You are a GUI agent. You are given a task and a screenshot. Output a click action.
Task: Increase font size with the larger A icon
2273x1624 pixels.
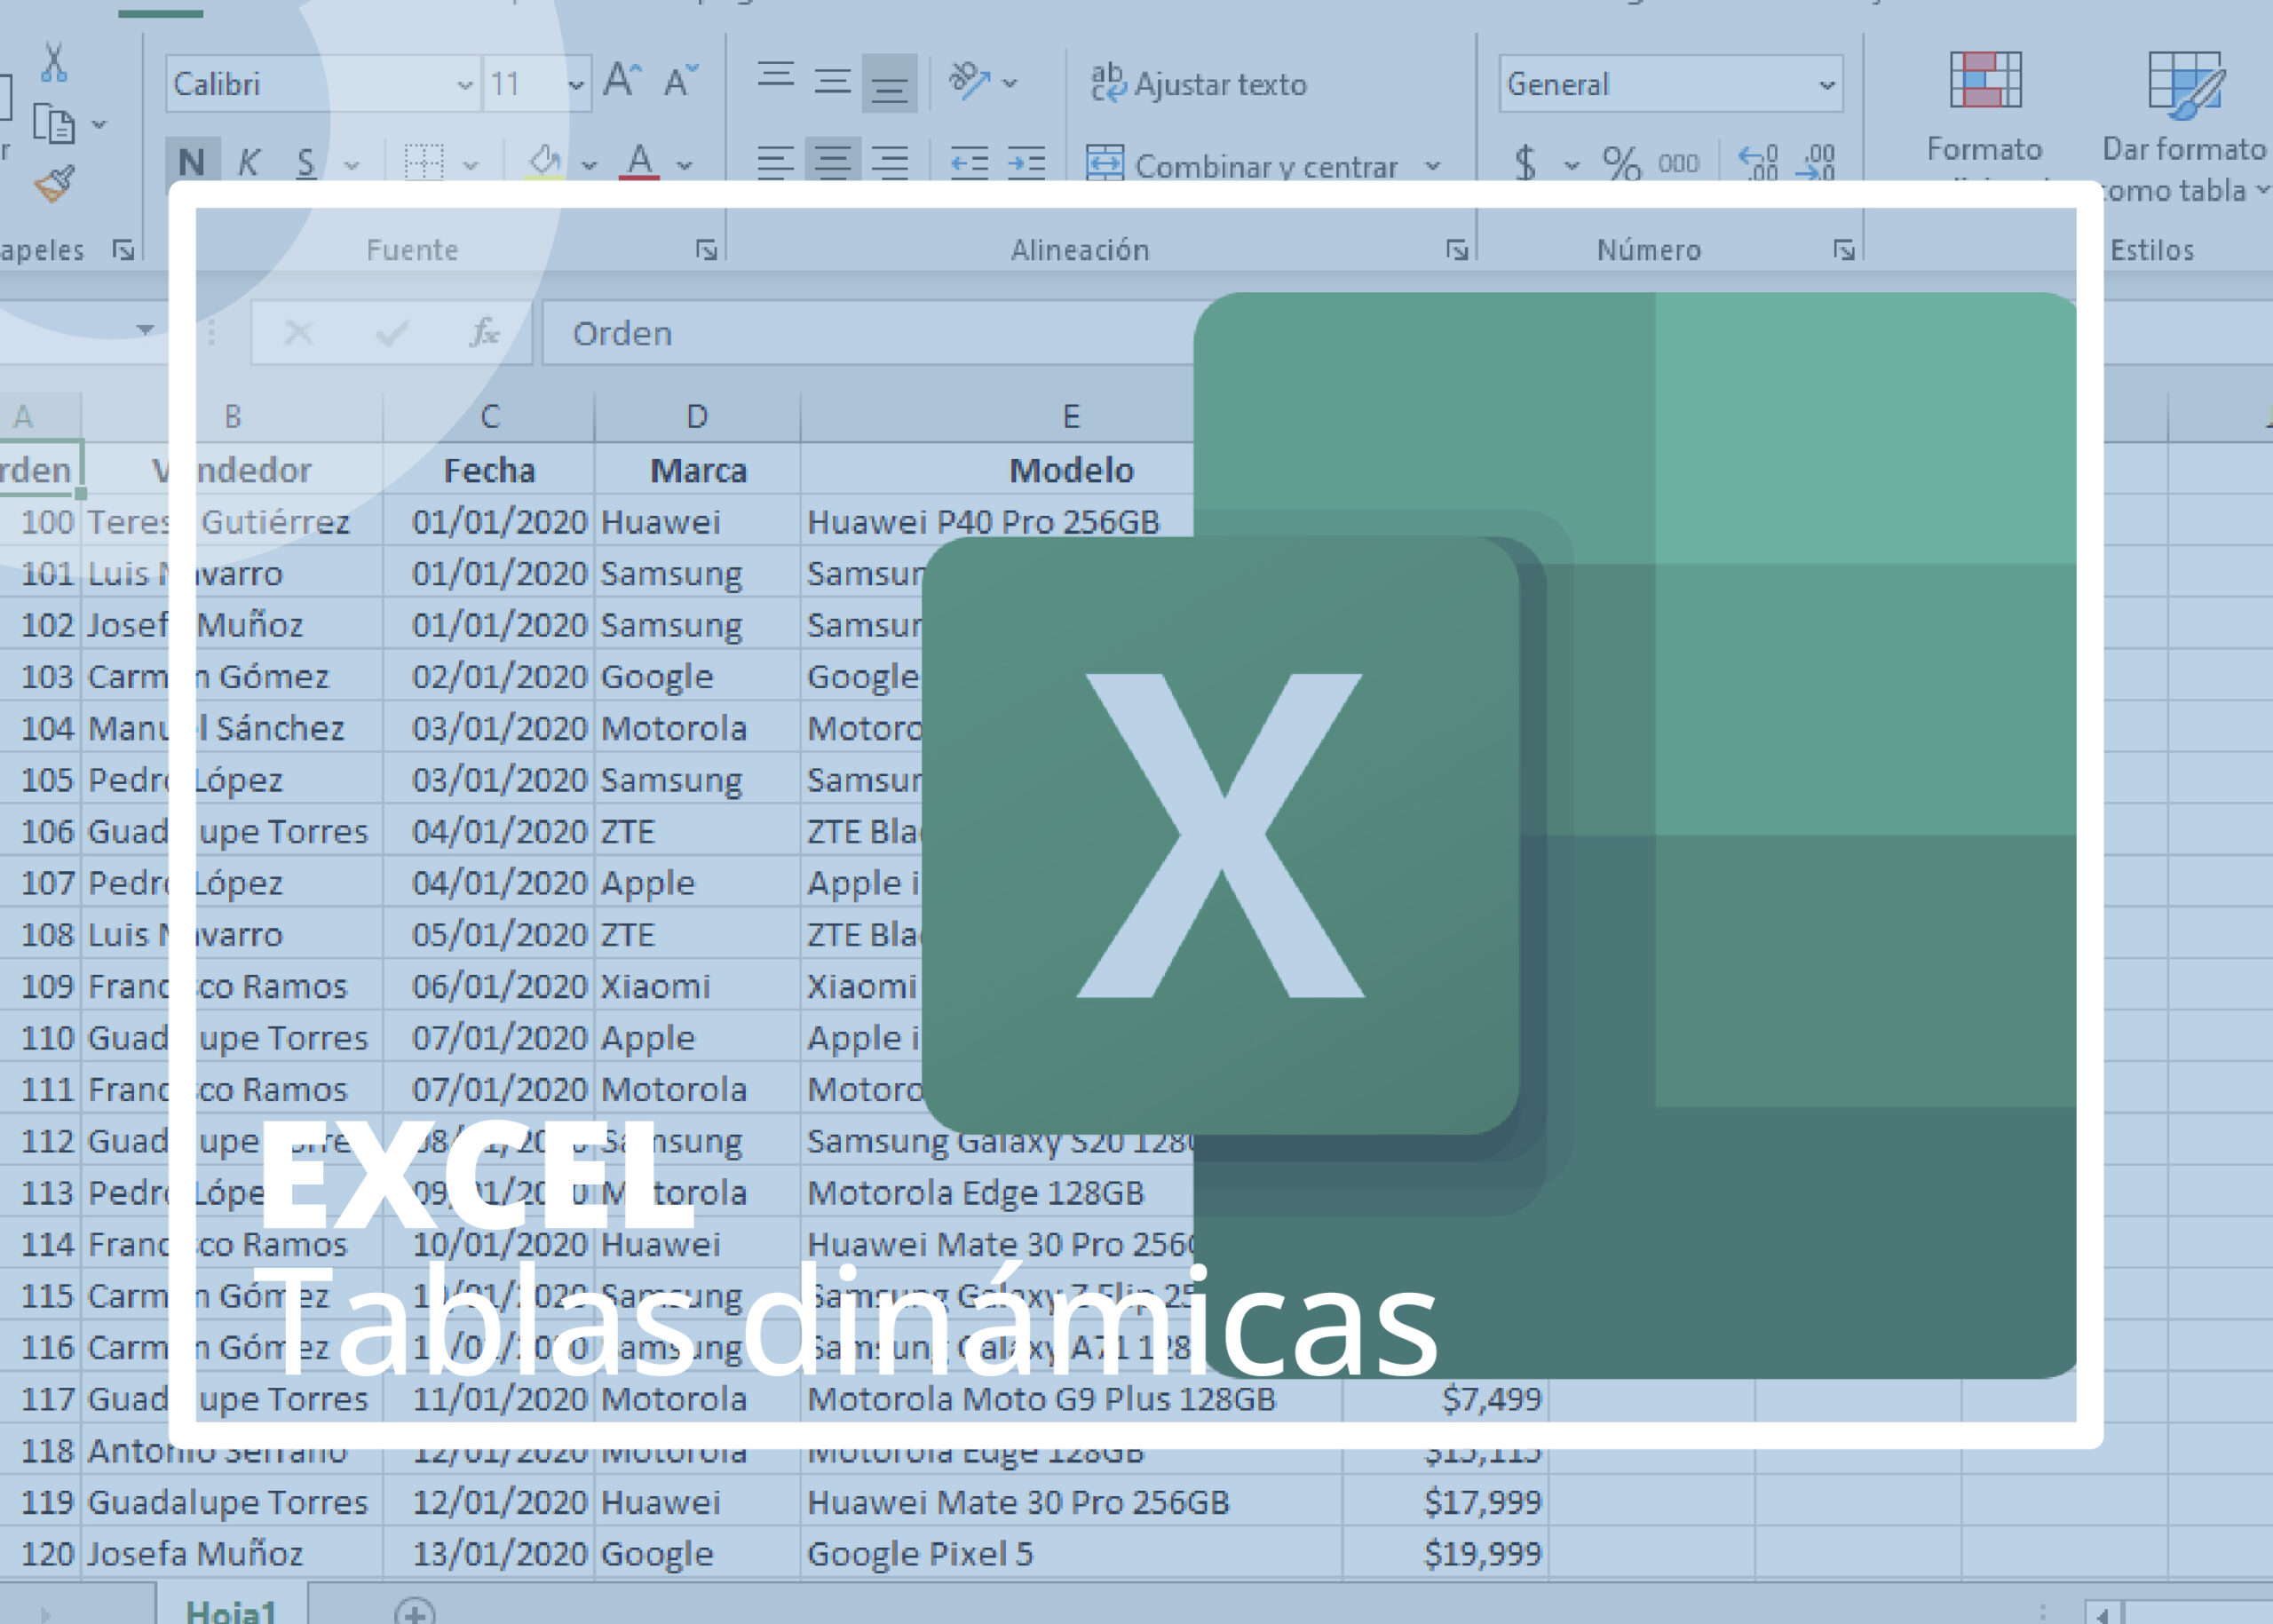click(x=622, y=79)
